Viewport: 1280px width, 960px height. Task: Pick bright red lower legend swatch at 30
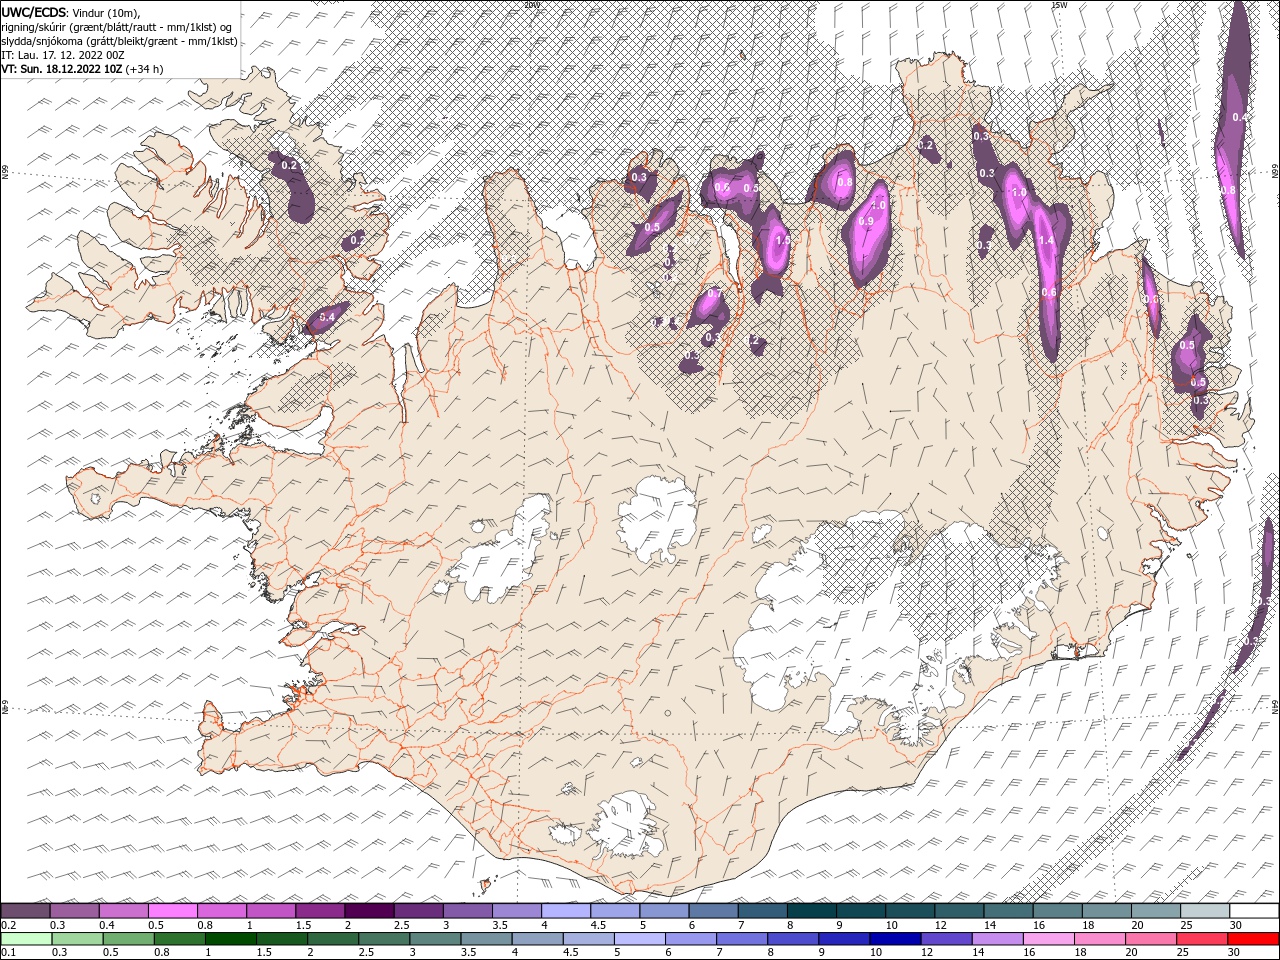pyautogui.click(x=1253, y=939)
